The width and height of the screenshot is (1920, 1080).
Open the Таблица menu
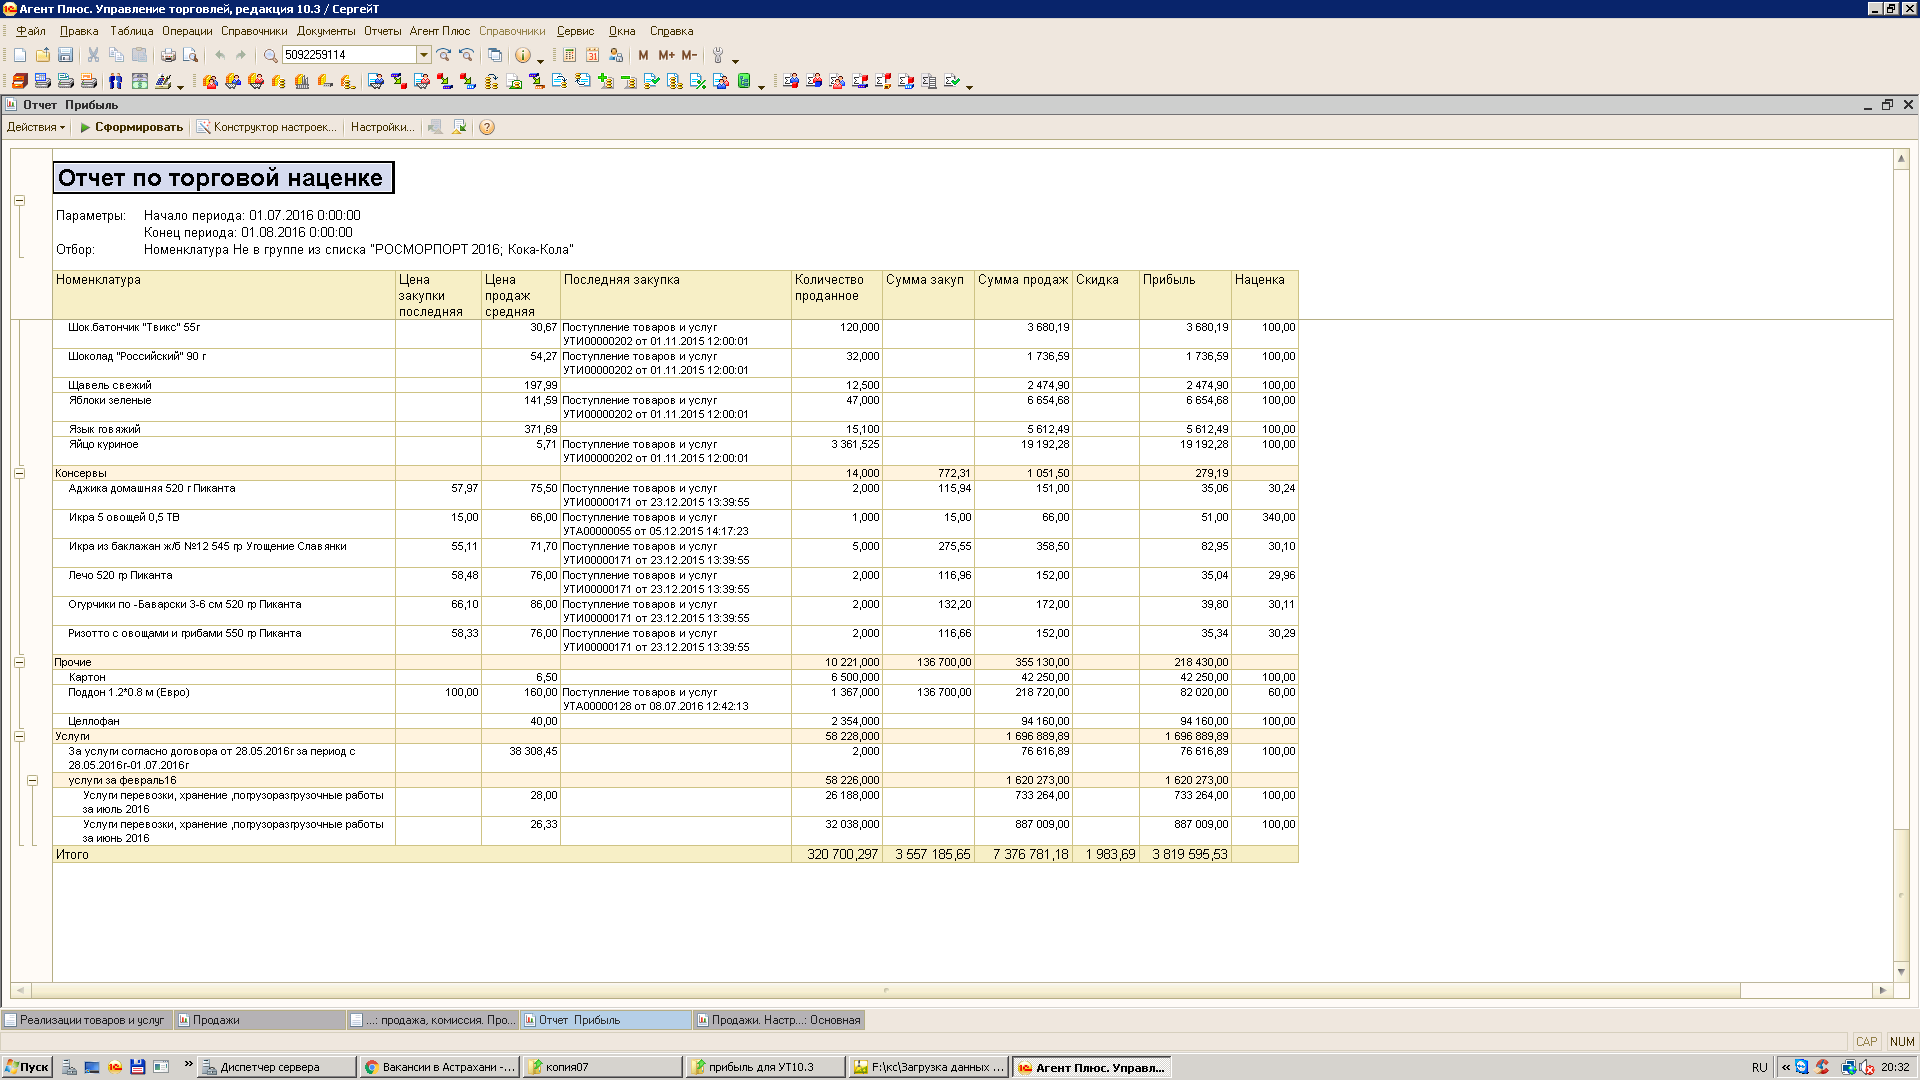point(132,31)
